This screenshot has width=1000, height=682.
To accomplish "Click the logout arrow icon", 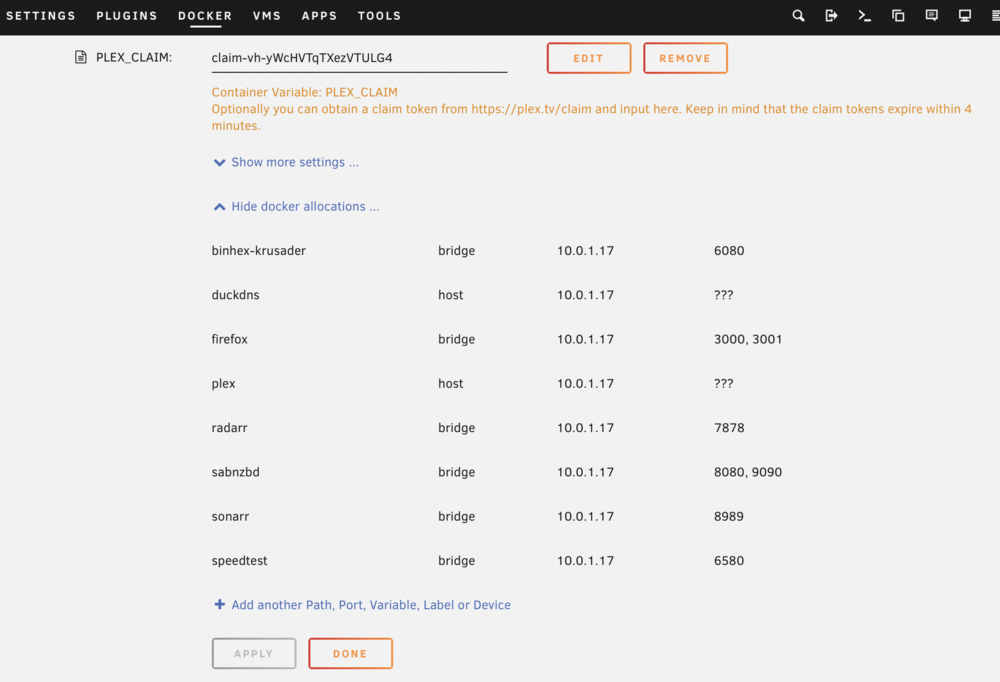I will (831, 15).
